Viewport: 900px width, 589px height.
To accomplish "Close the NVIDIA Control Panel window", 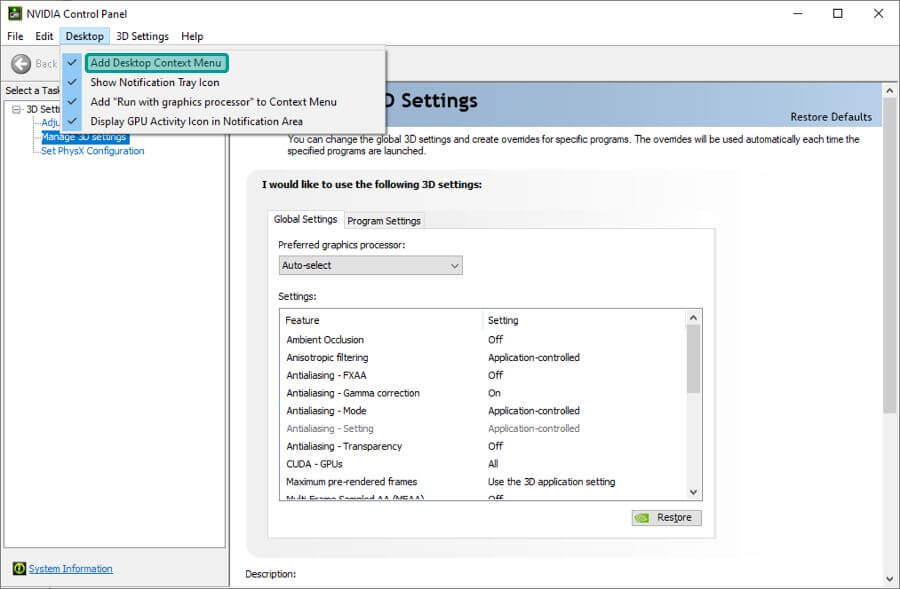I will (x=878, y=14).
